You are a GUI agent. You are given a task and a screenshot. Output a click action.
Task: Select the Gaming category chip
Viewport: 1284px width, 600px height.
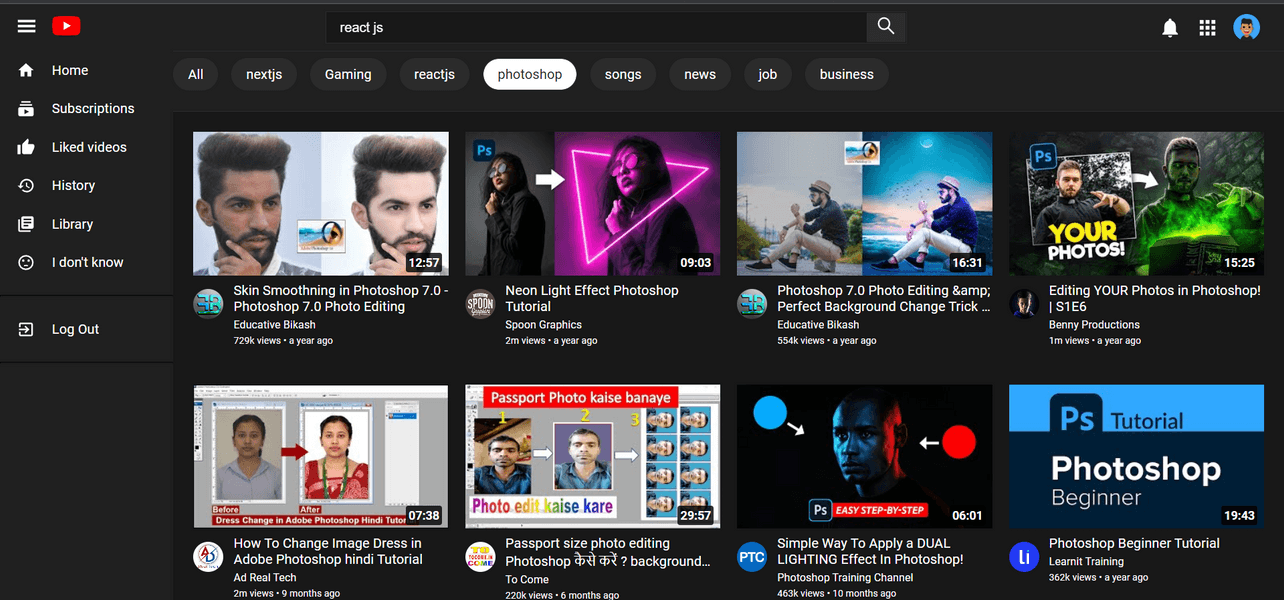(348, 74)
